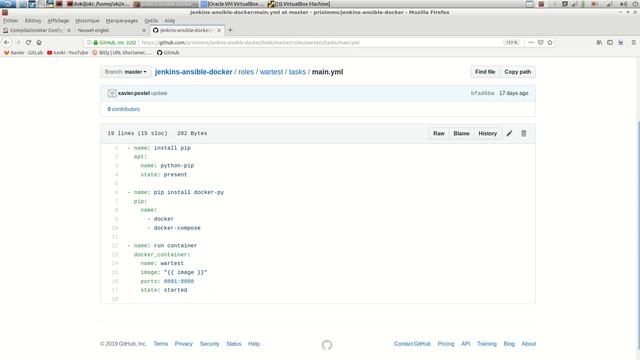Delete this file with the trash icon
640x360 pixels.
[x=524, y=133]
